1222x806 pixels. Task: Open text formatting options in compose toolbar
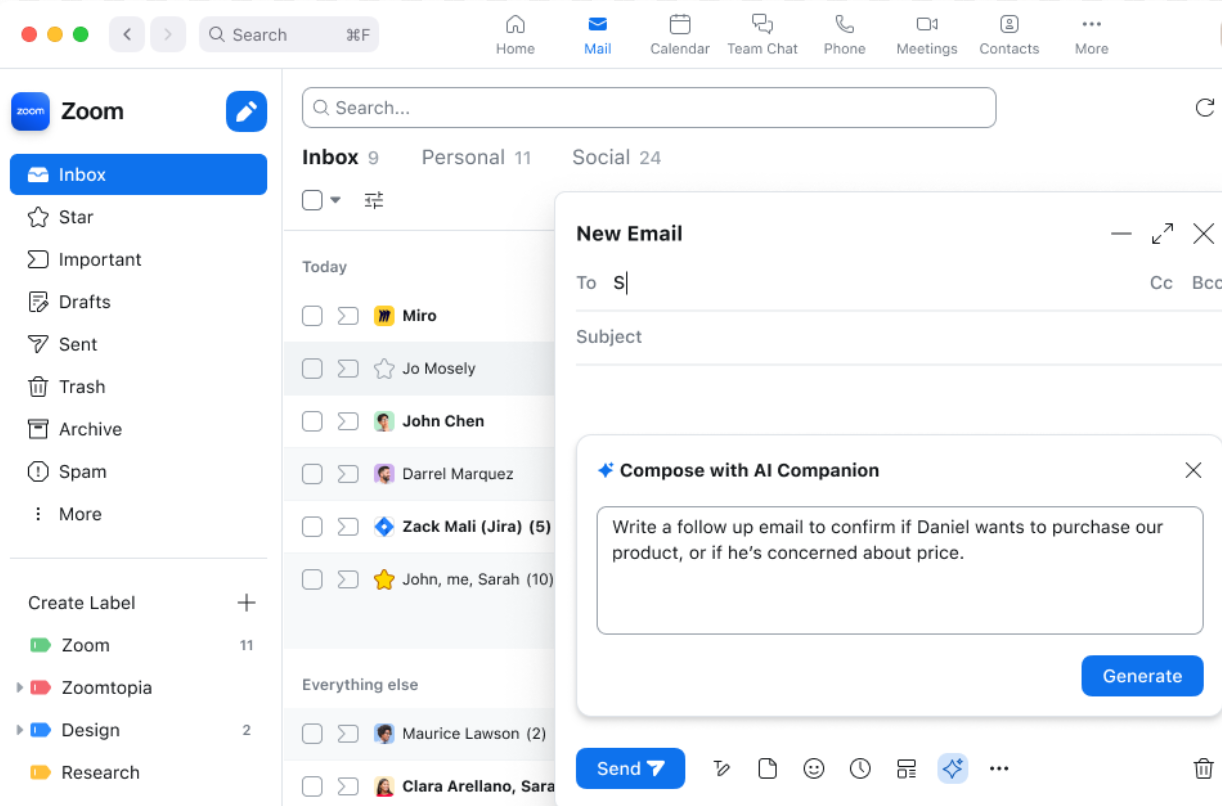click(x=722, y=768)
